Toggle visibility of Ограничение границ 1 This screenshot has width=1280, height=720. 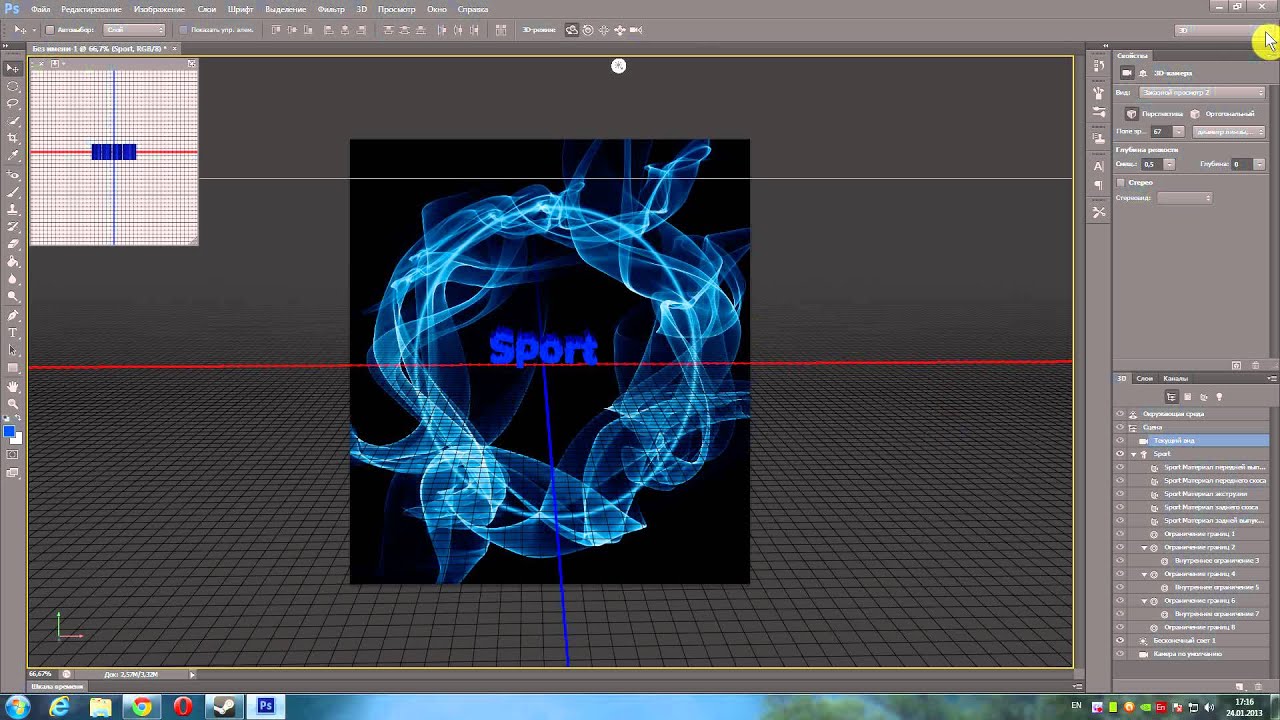pos(1120,534)
